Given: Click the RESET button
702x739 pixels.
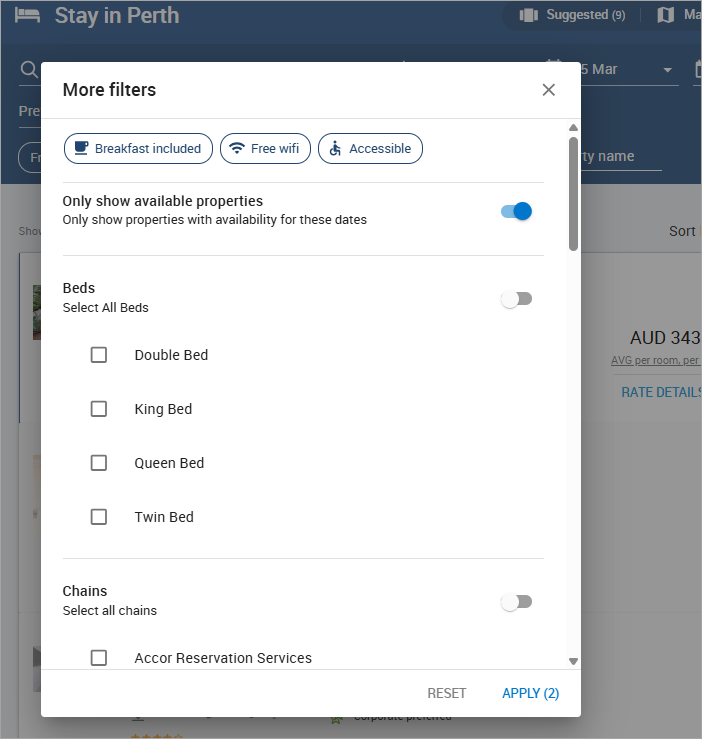Looking at the screenshot, I should coord(446,693).
